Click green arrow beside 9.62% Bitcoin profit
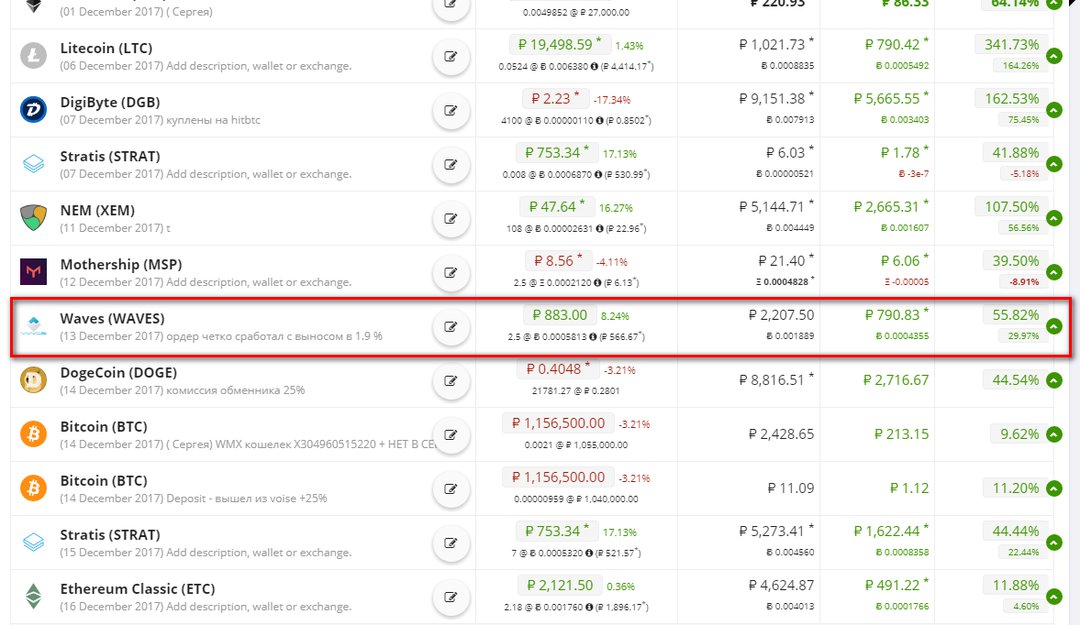Viewport: 1080px width, 625px height. (x=1054, y=434)
